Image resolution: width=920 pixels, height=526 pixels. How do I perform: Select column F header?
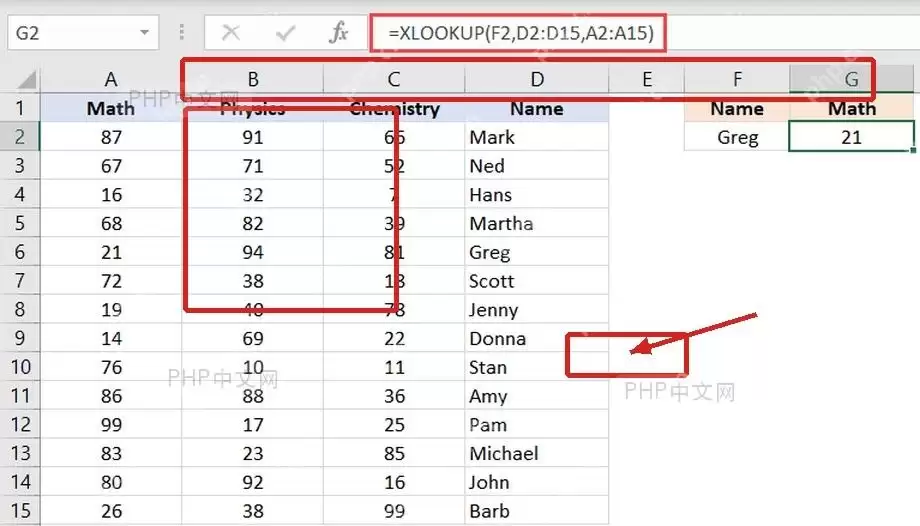point(737,79)
